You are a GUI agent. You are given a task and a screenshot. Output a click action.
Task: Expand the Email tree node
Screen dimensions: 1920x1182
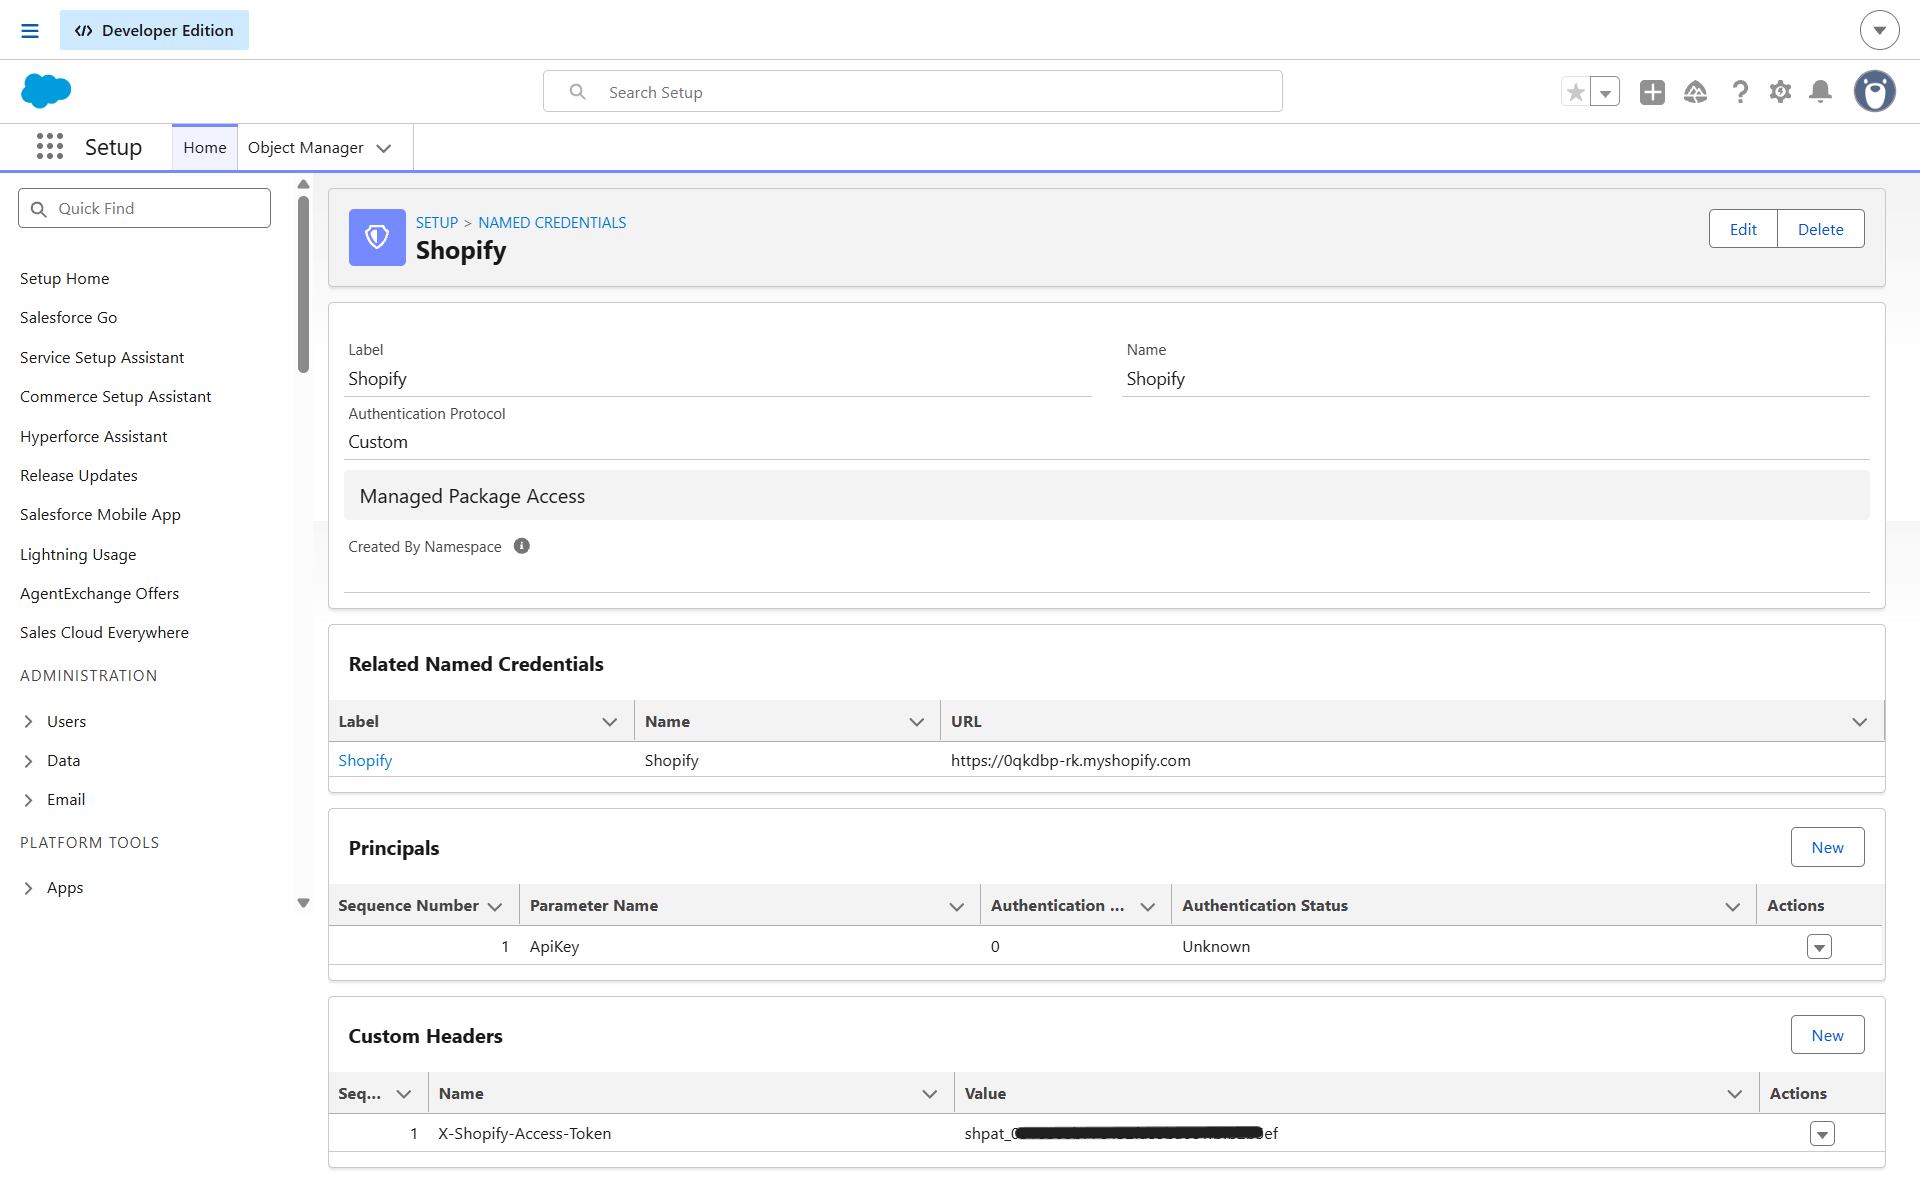(x=28, y=799)
